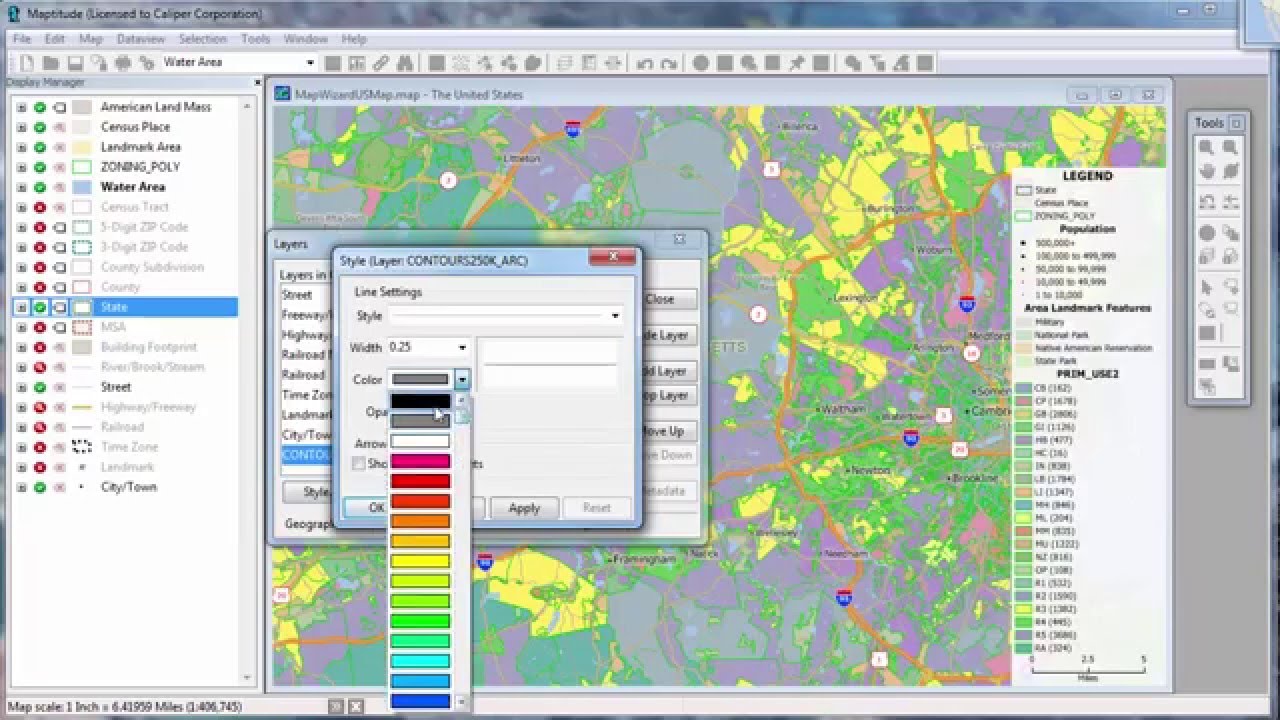Screen dimensions: 1280x720
Task: Select the Pan hand tool in Tools panel
Action: [1207, 171]
